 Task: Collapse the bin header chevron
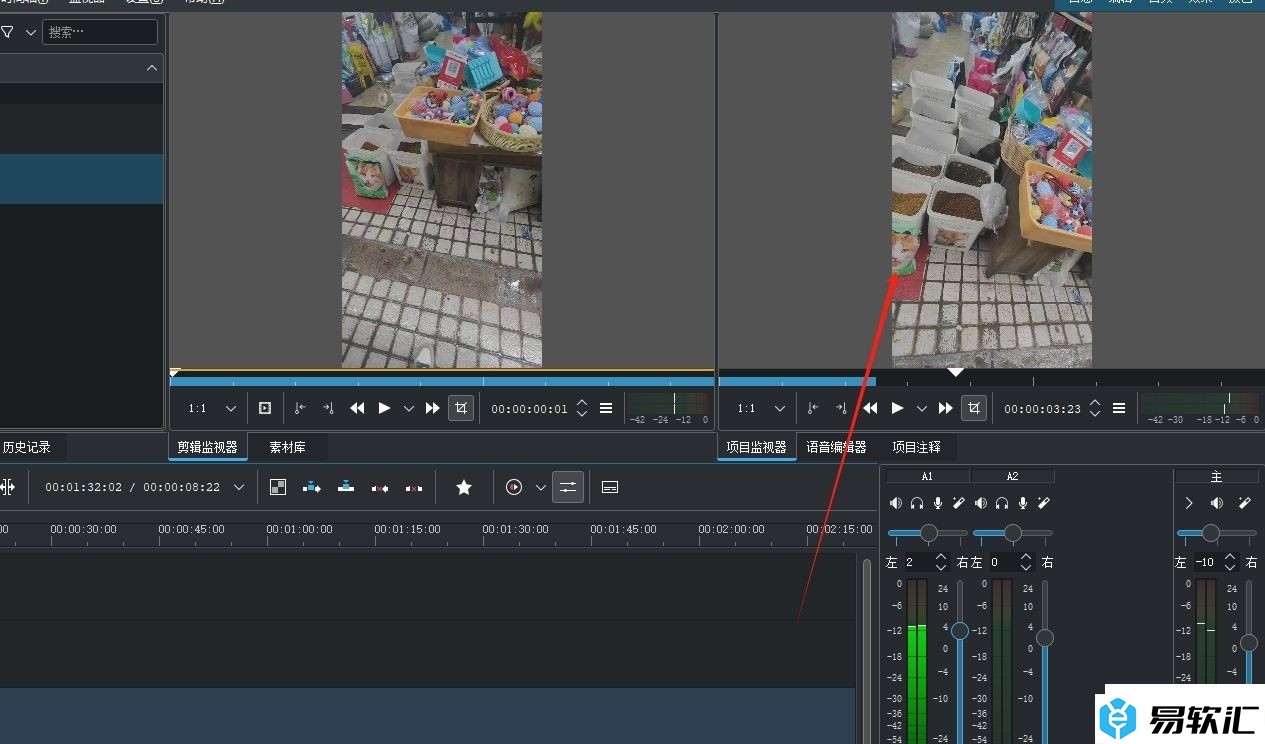[152, 68]
